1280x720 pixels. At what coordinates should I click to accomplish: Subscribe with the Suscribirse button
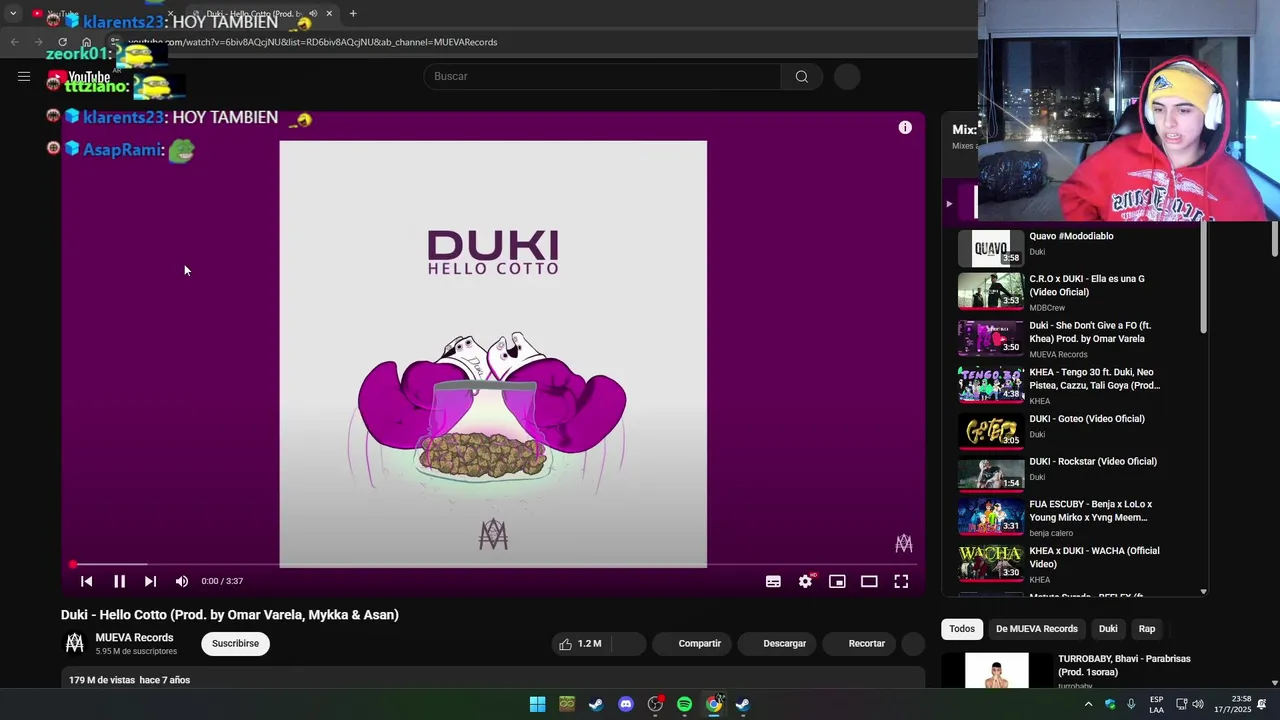235,644
